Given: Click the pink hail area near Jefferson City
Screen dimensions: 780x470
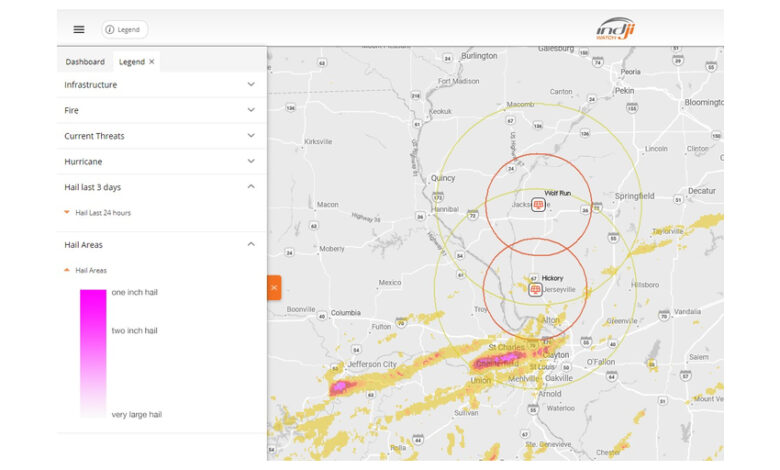Looking at the screenshot, I should coord(340,385).
